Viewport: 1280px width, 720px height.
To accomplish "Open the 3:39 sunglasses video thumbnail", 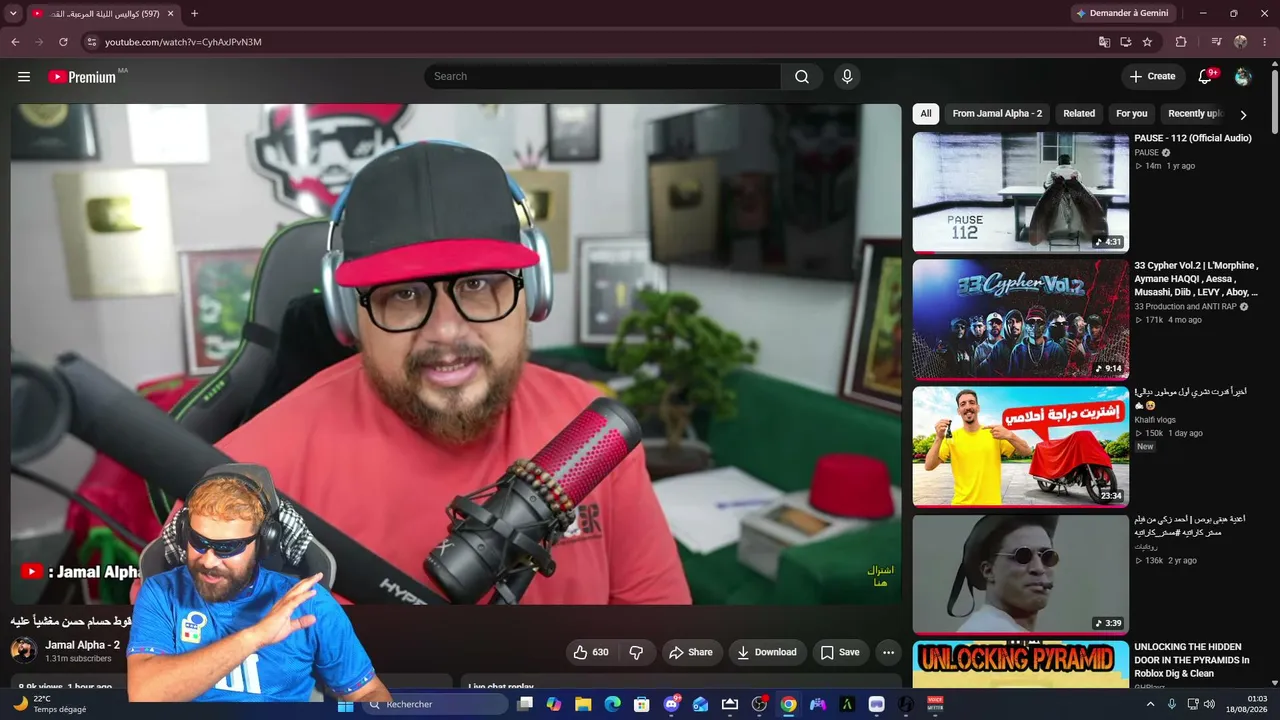I will pyautogui.click(x=1021, y=574).
